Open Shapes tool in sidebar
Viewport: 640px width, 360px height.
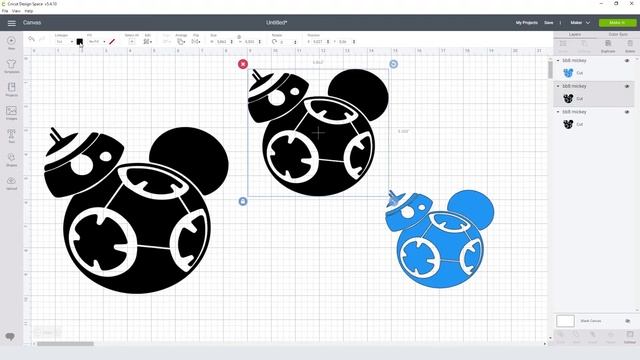(x=11, y=160)
